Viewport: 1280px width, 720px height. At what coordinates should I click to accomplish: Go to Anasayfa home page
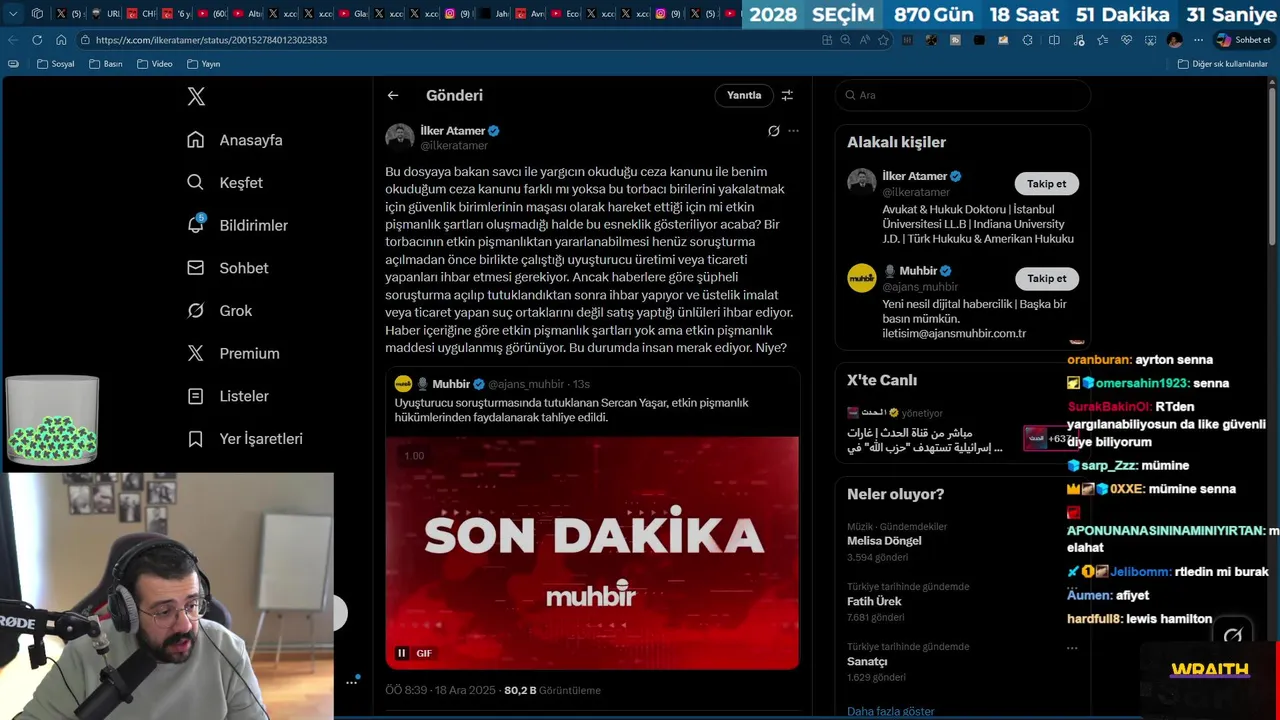235,140
